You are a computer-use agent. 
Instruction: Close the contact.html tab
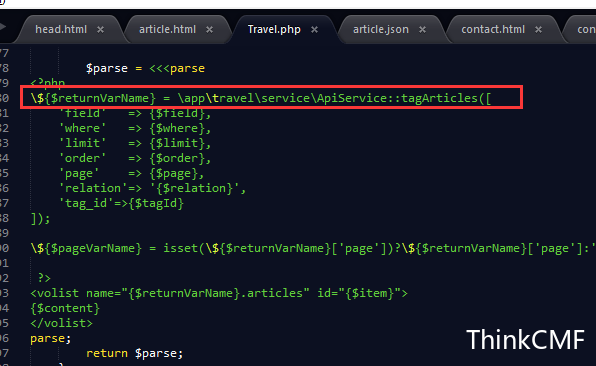(538, 30)
